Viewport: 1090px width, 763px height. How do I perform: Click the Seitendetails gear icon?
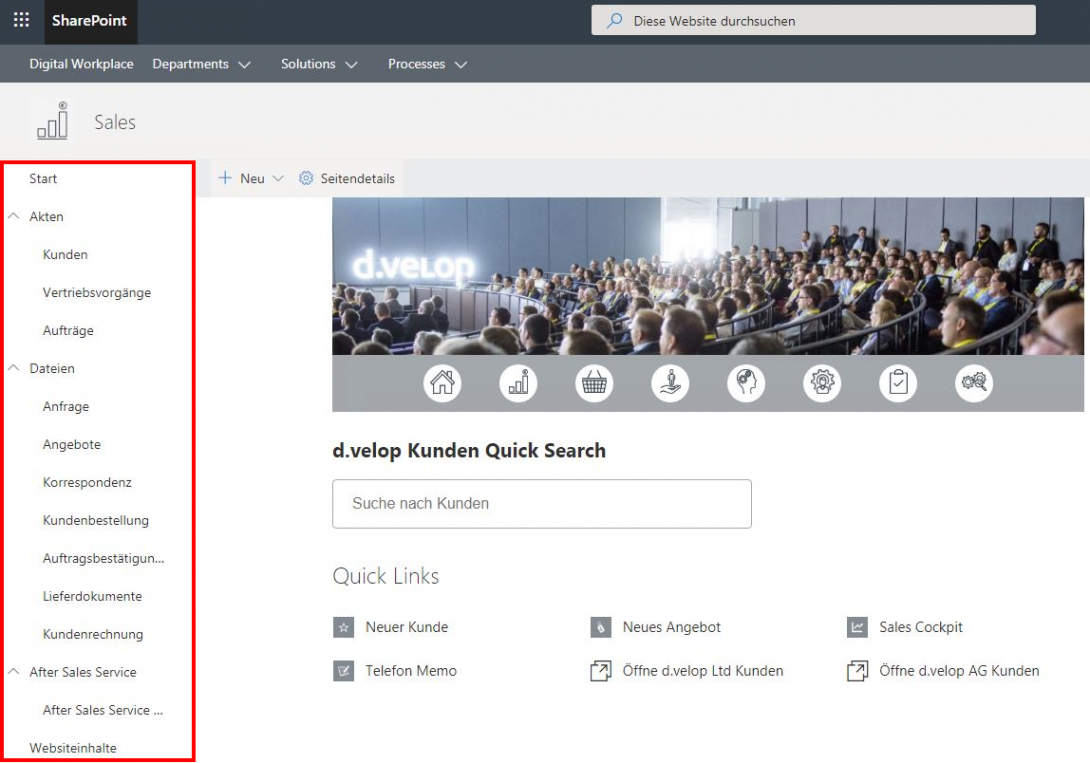pyautogui.click(x=306, y=178)
